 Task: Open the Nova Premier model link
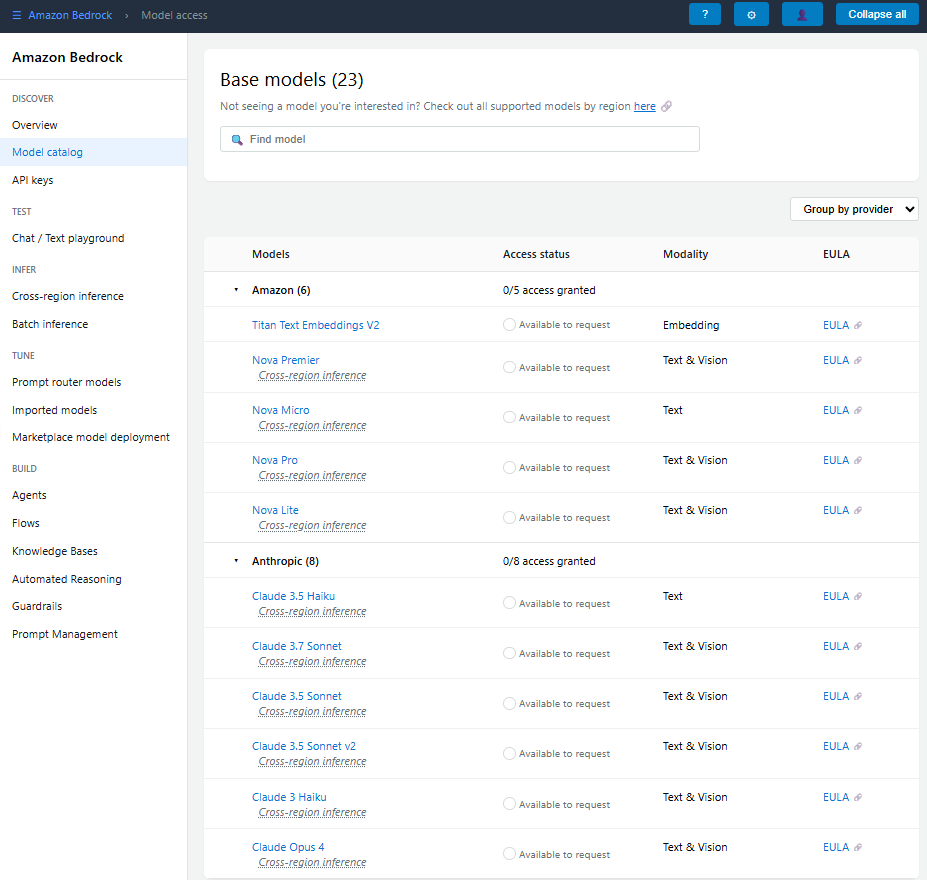(286, 360)
